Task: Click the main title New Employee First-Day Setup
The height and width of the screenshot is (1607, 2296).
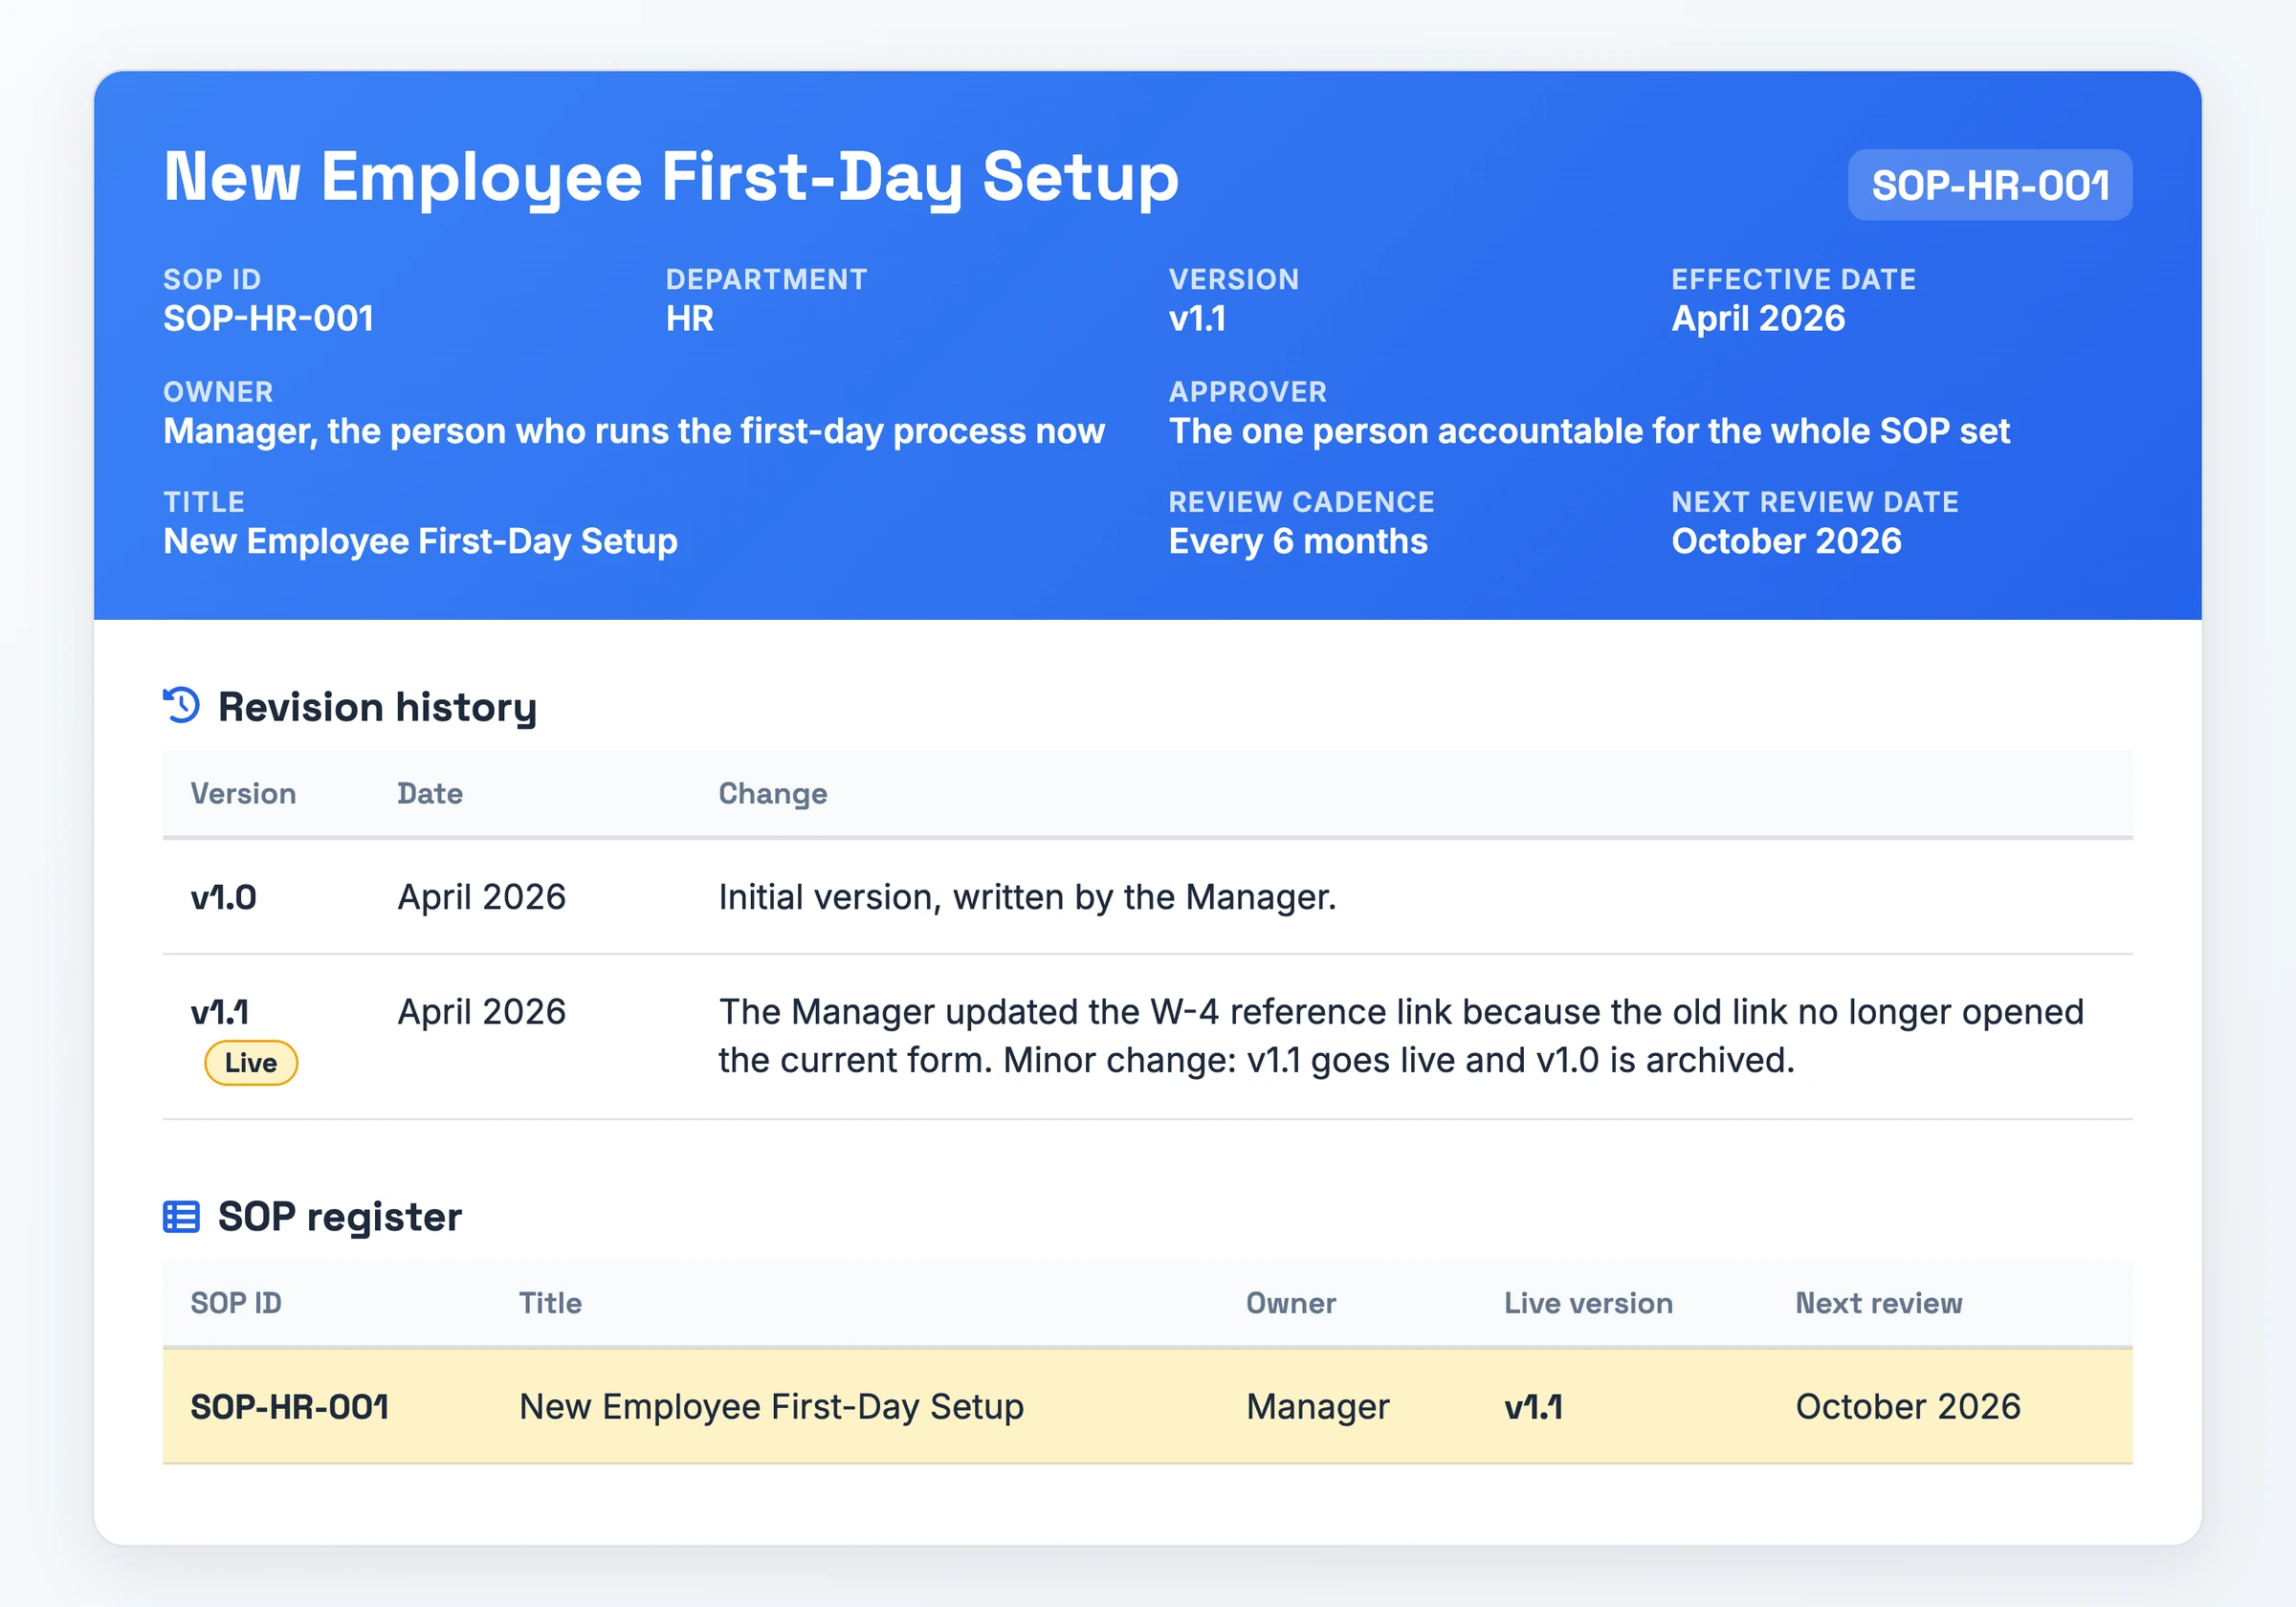Action: click(x=671, y=177)
